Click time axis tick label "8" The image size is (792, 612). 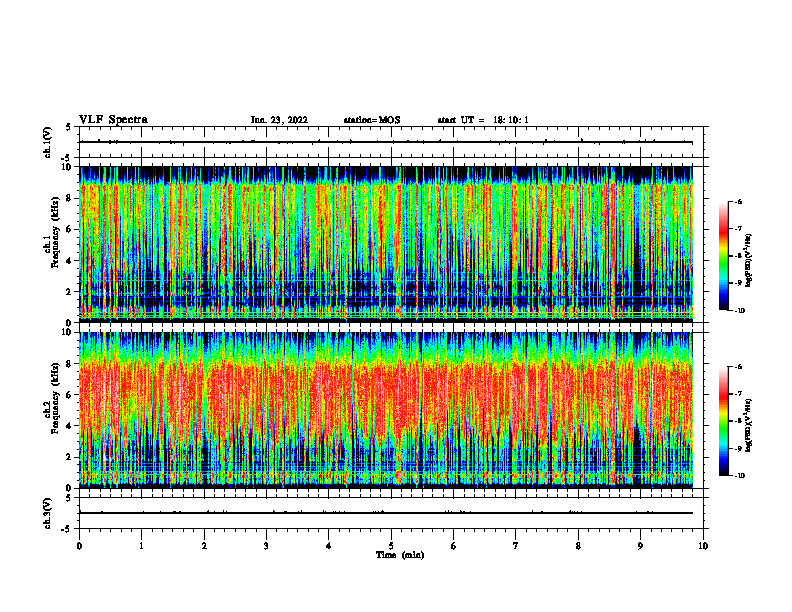click(x=578, y=546)
